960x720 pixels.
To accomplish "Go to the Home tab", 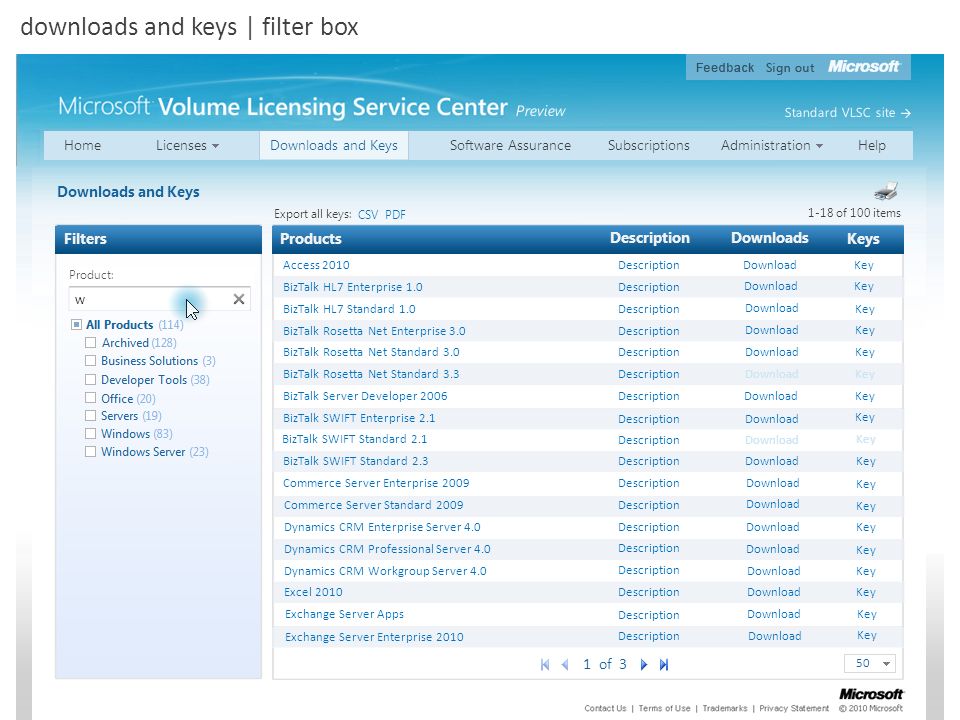I will [83, 145].
